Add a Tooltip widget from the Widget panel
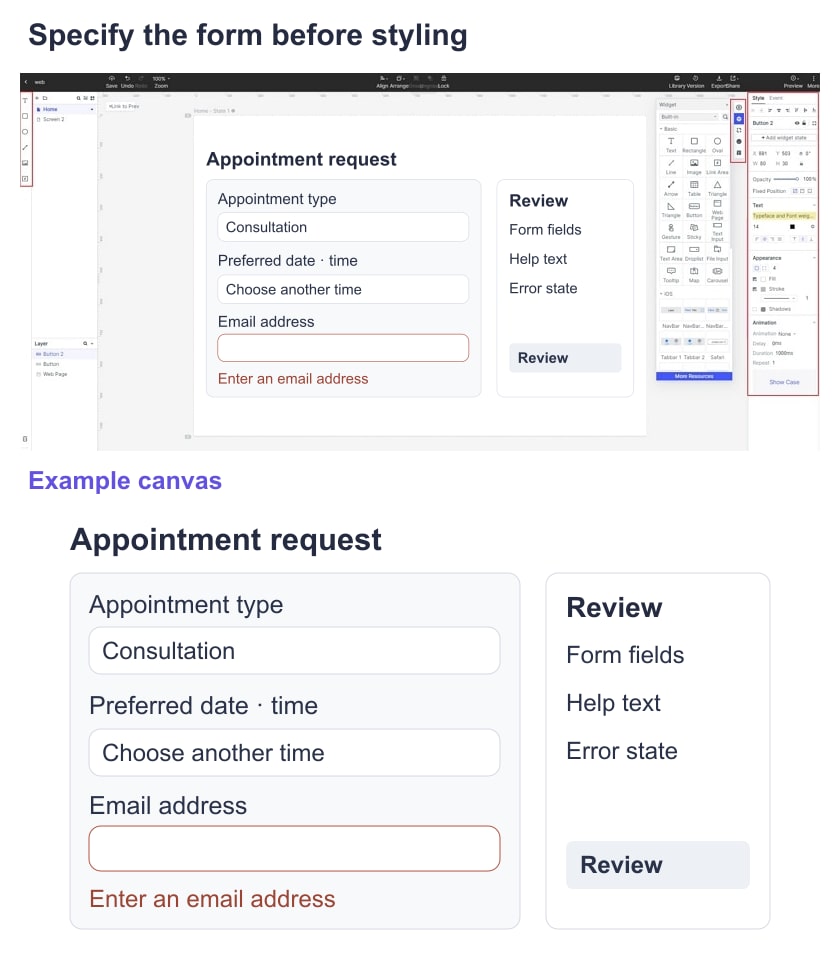 coord(671,275)
